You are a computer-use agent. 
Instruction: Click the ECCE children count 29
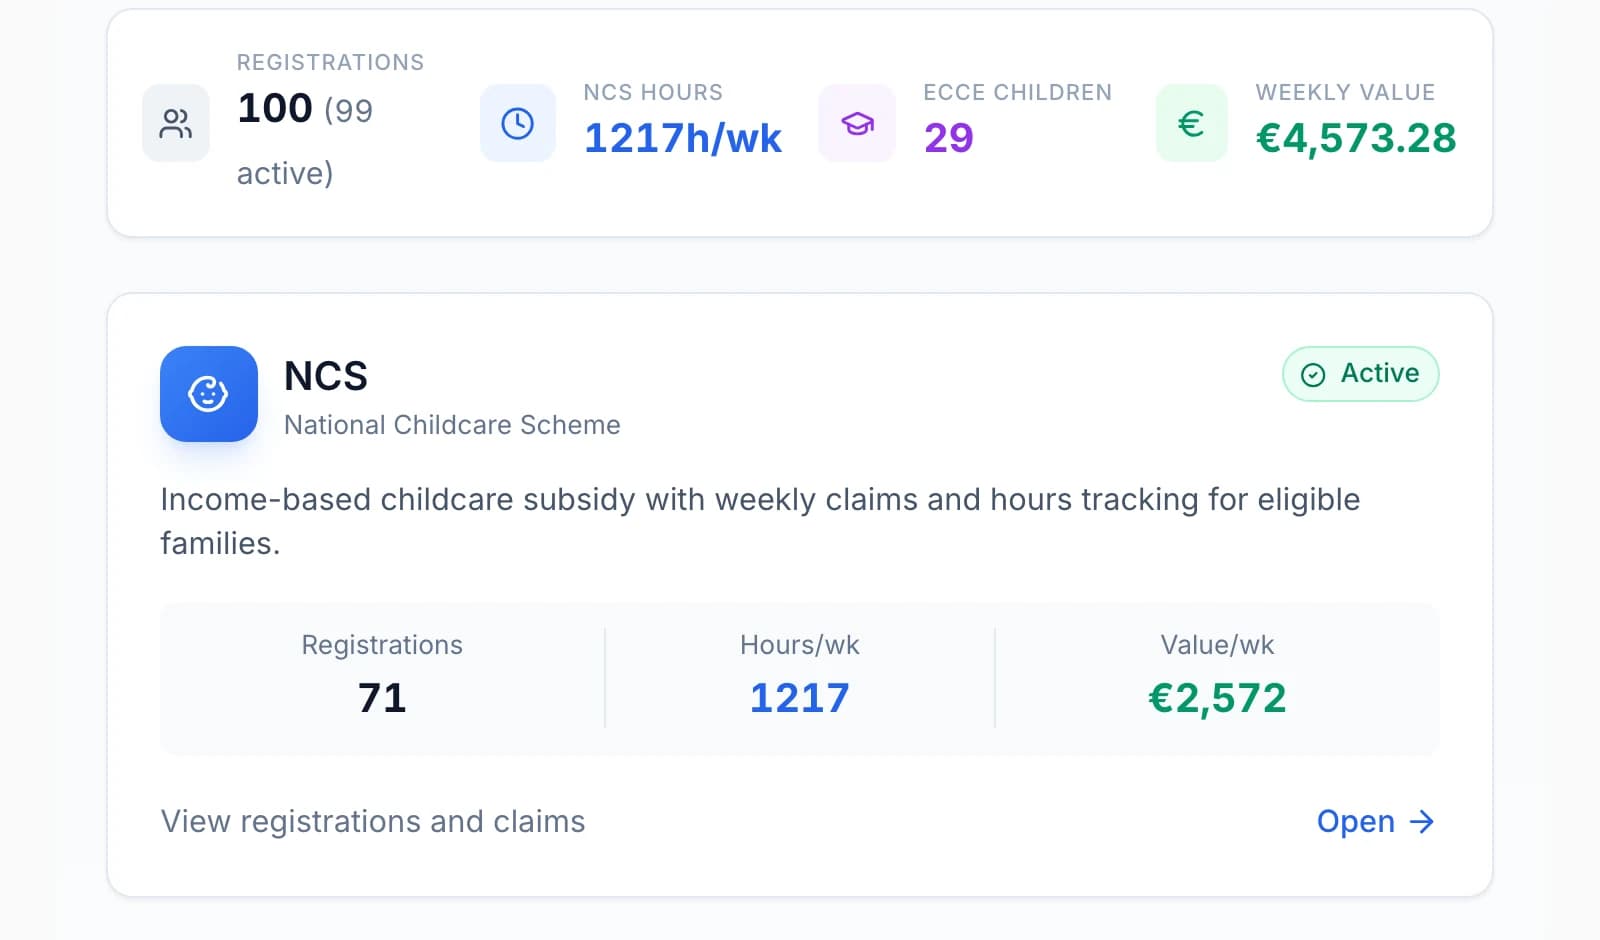pos(949,138)
